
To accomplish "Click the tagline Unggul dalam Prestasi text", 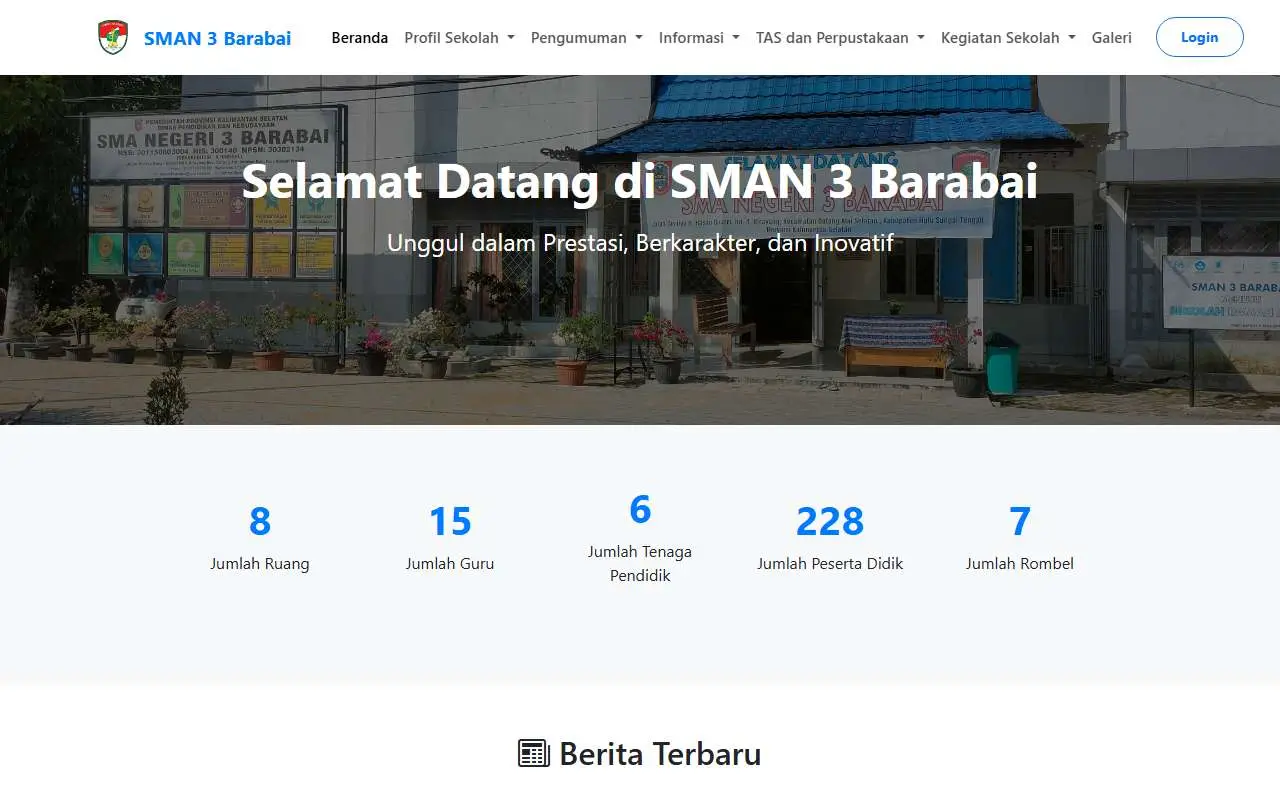I will (640, 243).
